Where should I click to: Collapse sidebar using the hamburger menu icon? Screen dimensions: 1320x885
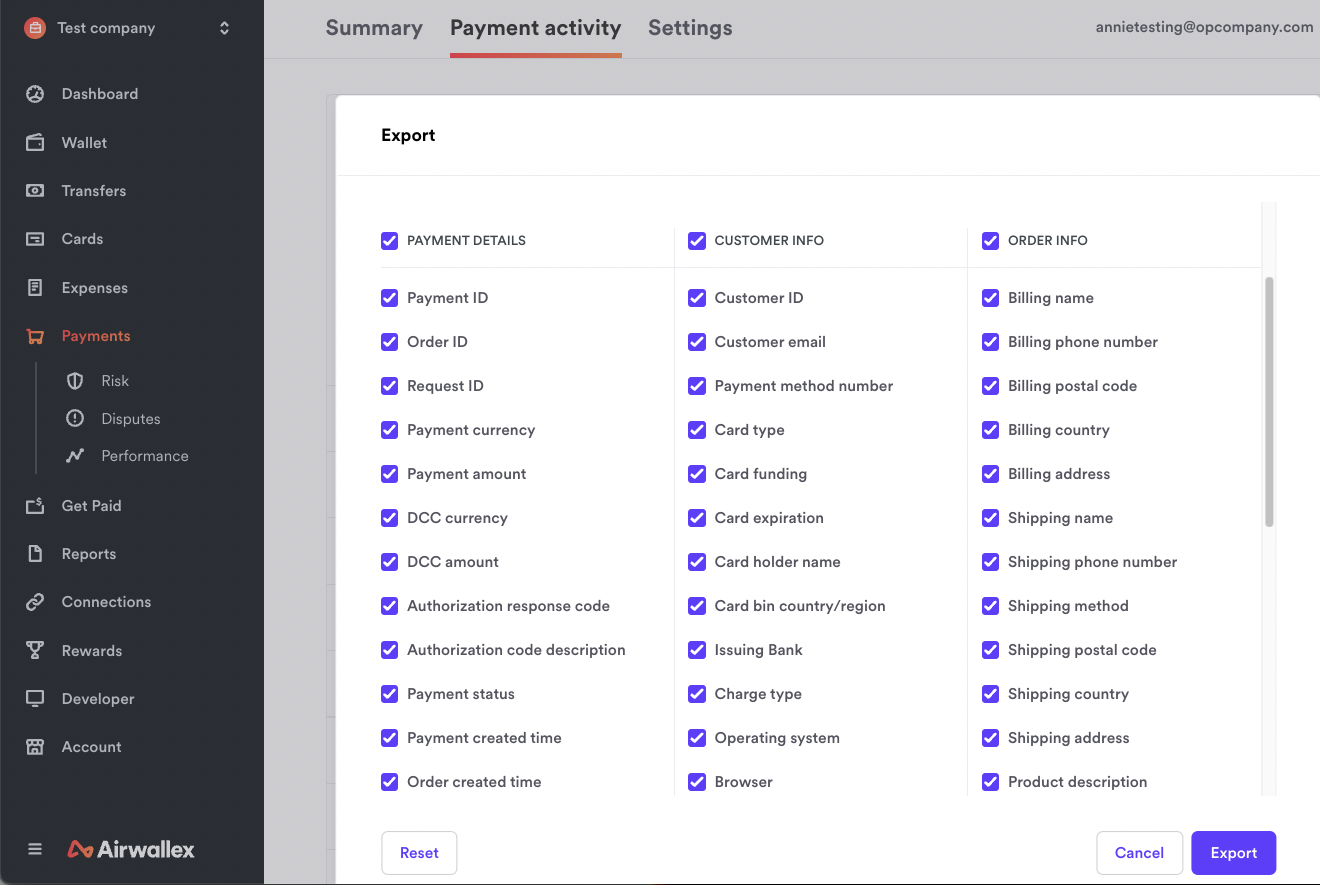coord(35,850)
